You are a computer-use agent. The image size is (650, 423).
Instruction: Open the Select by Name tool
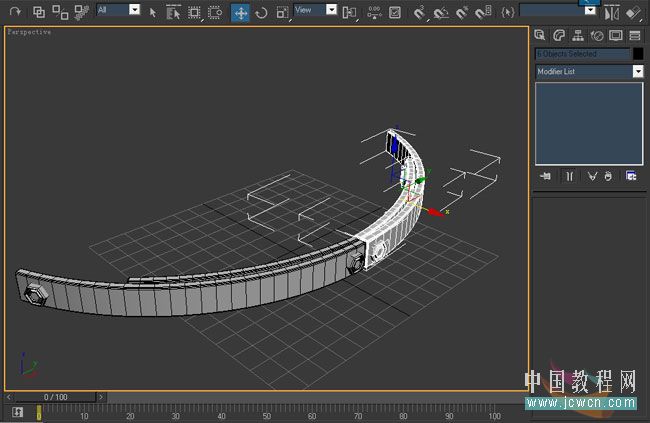point(173,12)
